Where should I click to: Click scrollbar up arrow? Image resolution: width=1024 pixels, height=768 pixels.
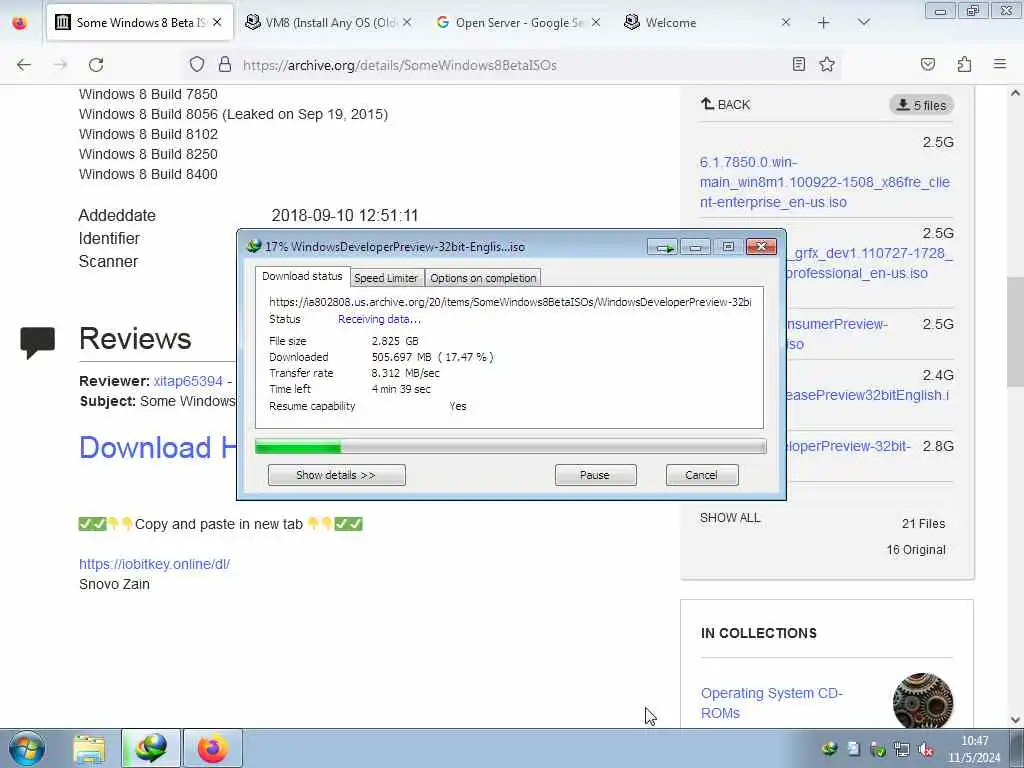[1015, 93]
